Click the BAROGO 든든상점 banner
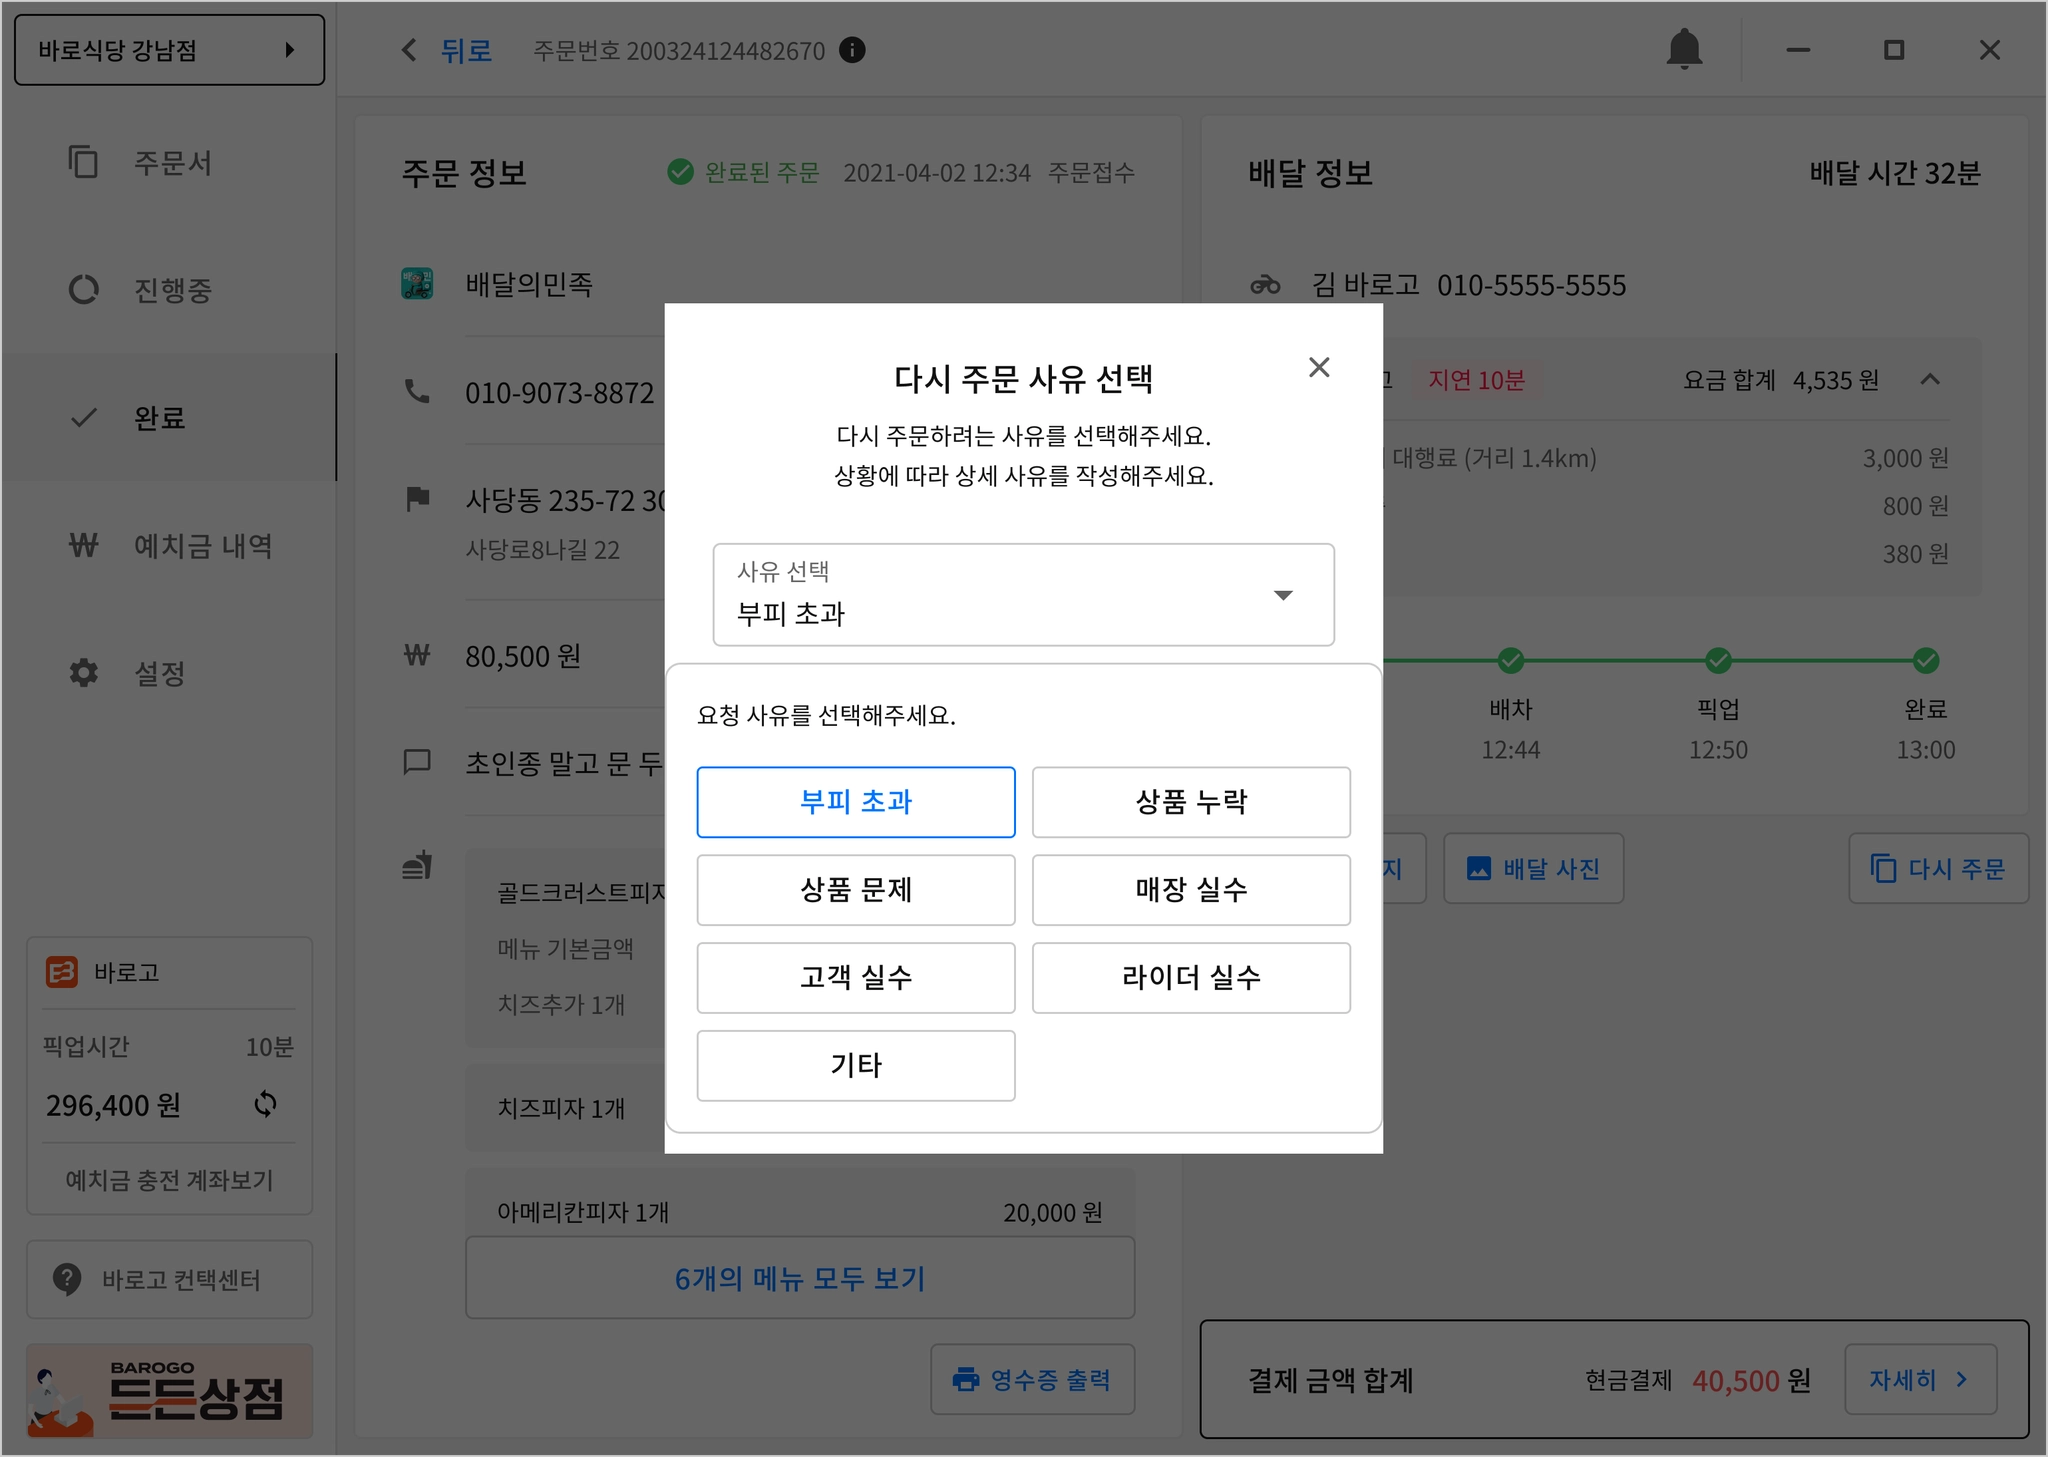Image resolution: width=2048 pixels, height=1457 pixels. 169,1391
